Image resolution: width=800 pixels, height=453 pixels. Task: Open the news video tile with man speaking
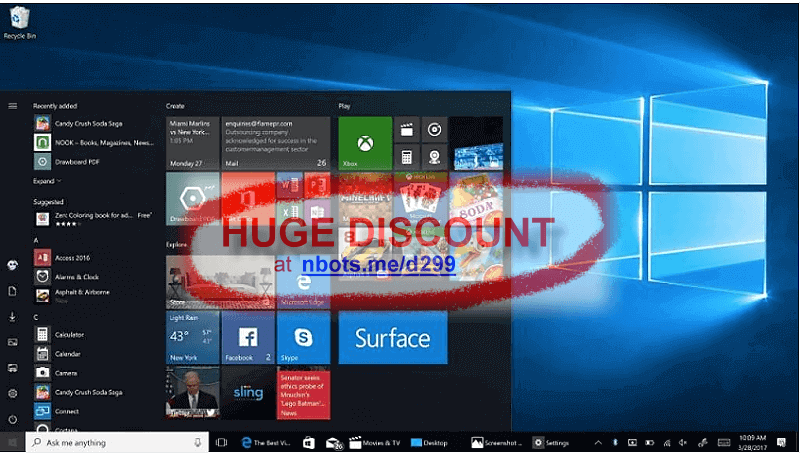tap(192, 393)
